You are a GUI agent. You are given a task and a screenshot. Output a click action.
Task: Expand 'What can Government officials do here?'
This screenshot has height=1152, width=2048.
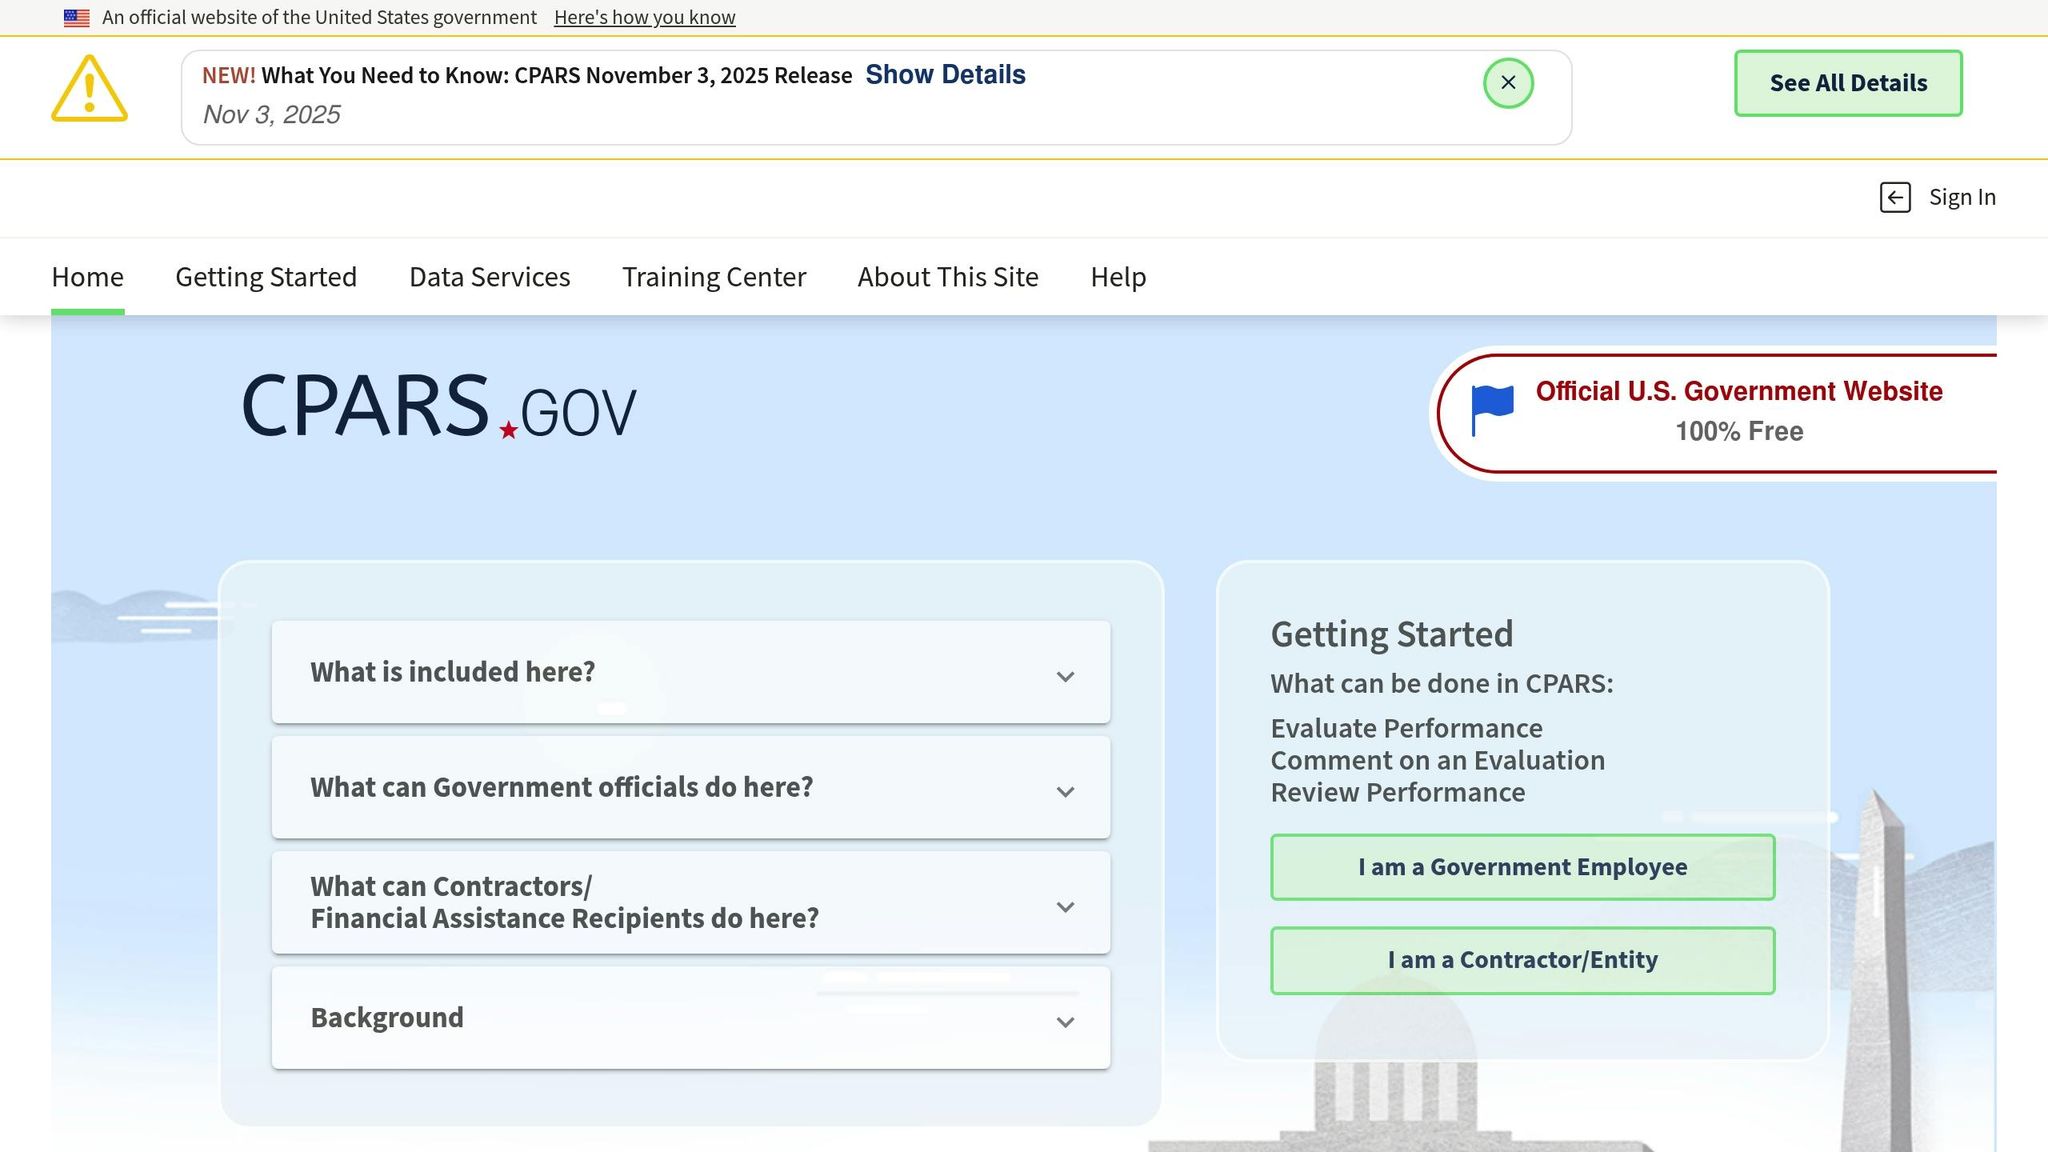pos(690,788)
